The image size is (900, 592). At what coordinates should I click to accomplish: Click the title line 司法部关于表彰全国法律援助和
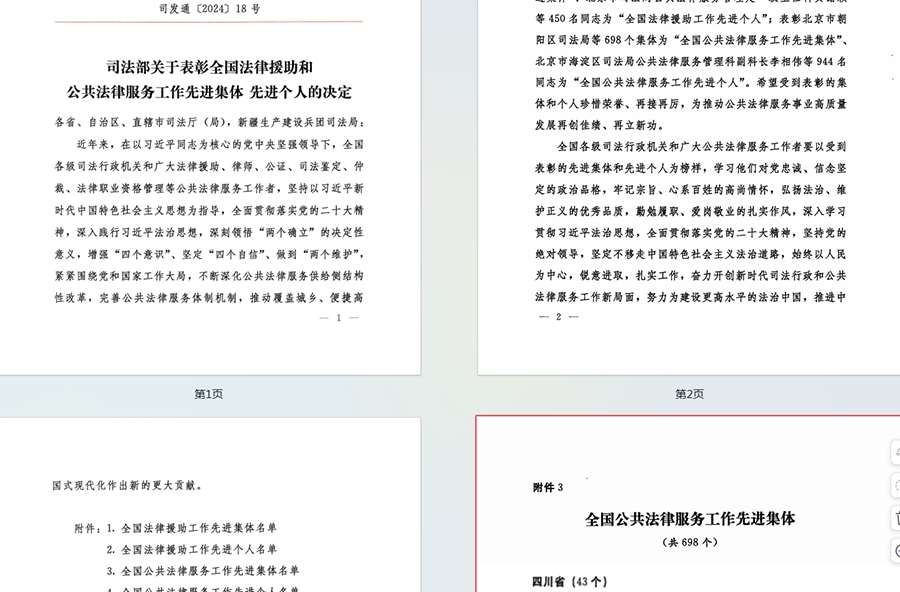[x=210, y=67]
